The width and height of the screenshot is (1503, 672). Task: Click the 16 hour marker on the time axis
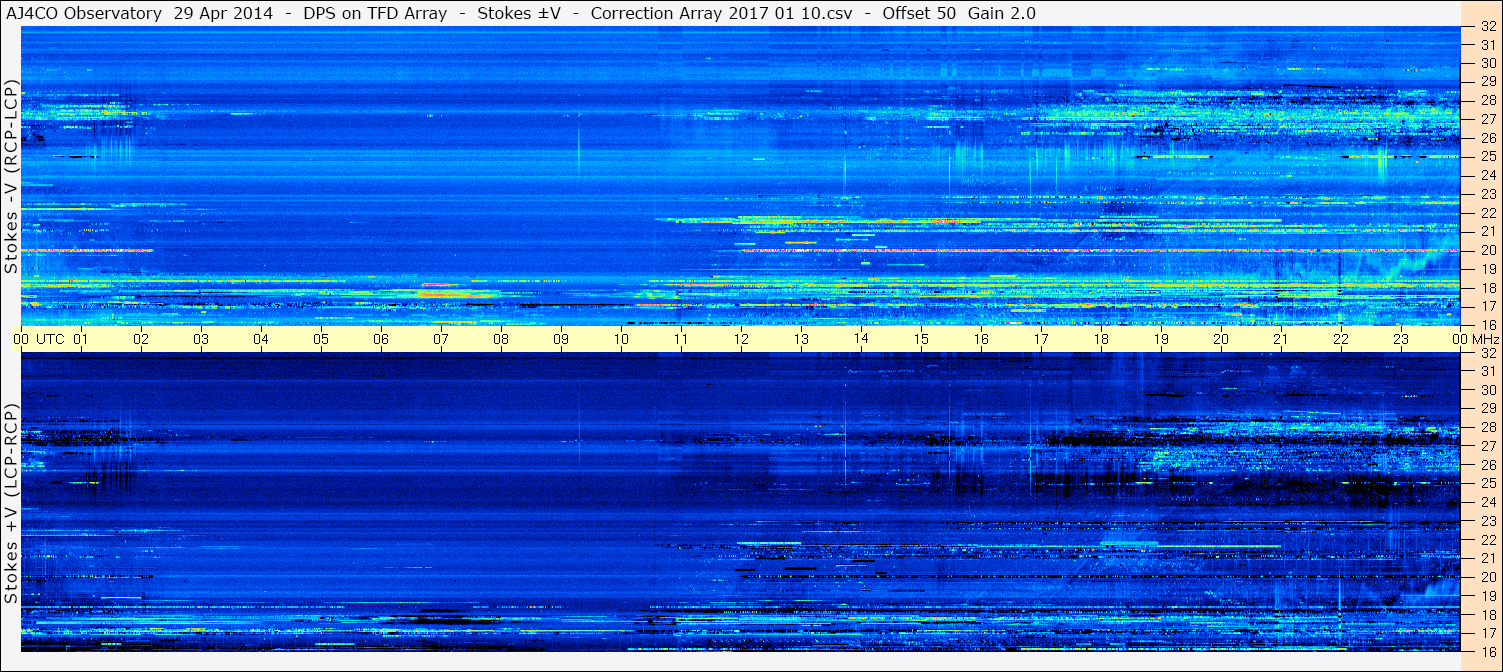pyautogui.click(x=981, y=339)
